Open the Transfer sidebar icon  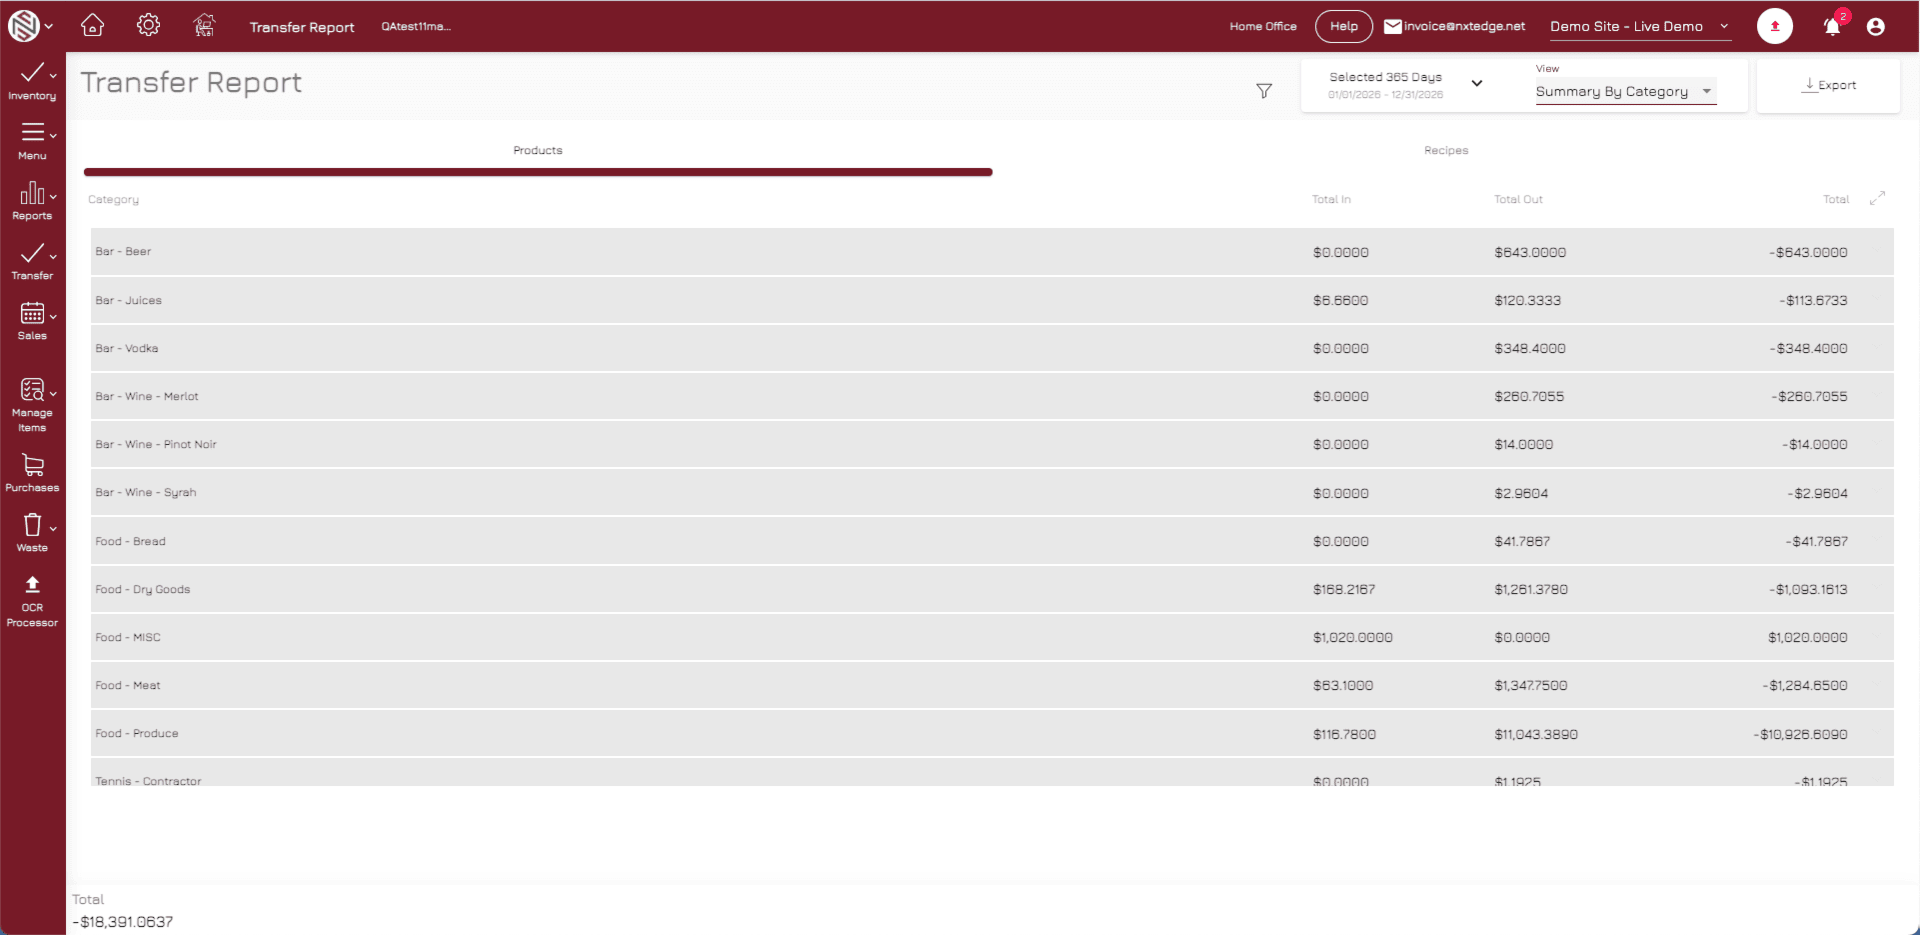pos(32,252)
